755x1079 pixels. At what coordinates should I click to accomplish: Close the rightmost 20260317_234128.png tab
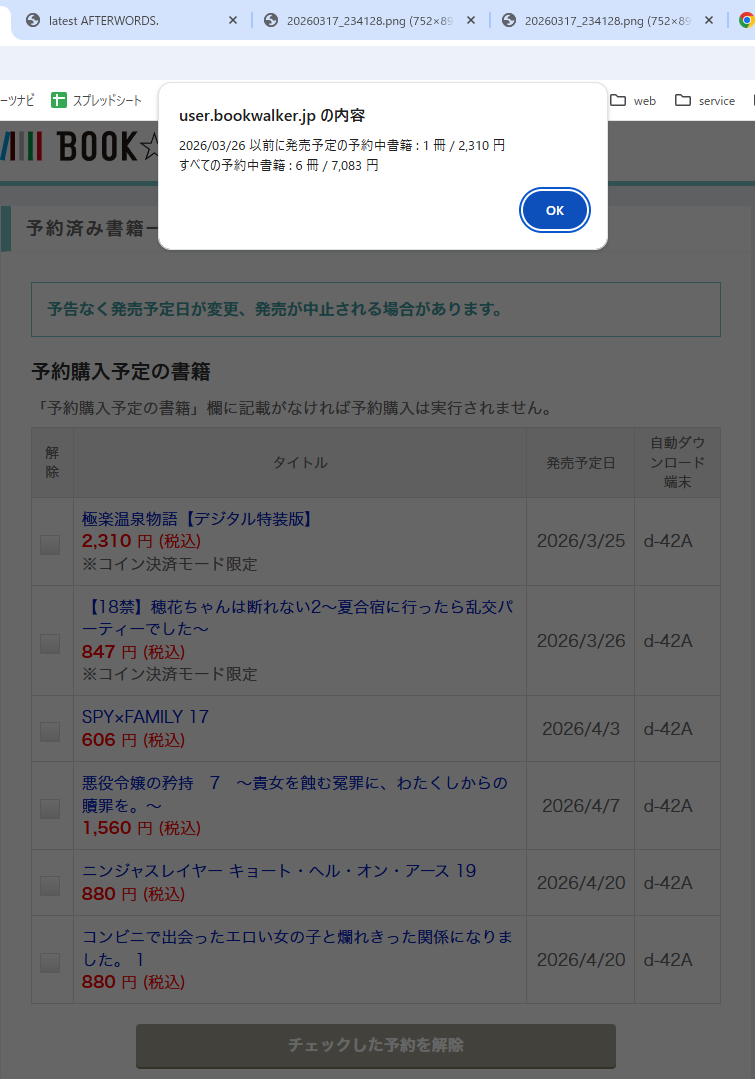tap(709, 20)
